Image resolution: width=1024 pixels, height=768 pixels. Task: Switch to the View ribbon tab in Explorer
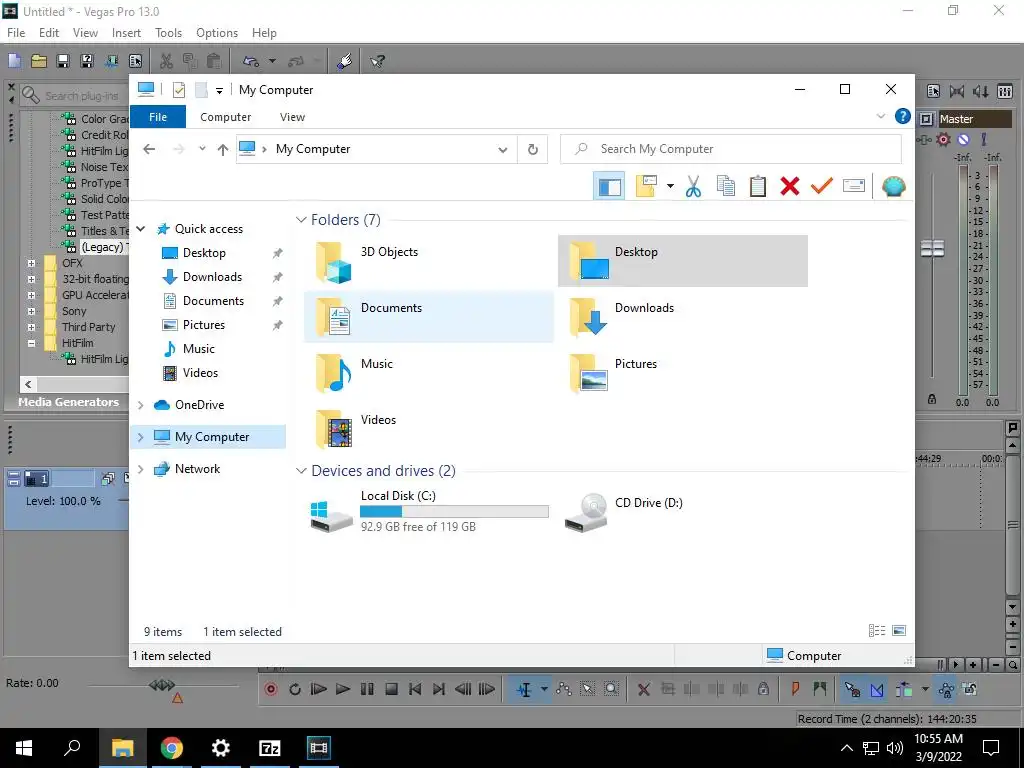click(293, 117)
